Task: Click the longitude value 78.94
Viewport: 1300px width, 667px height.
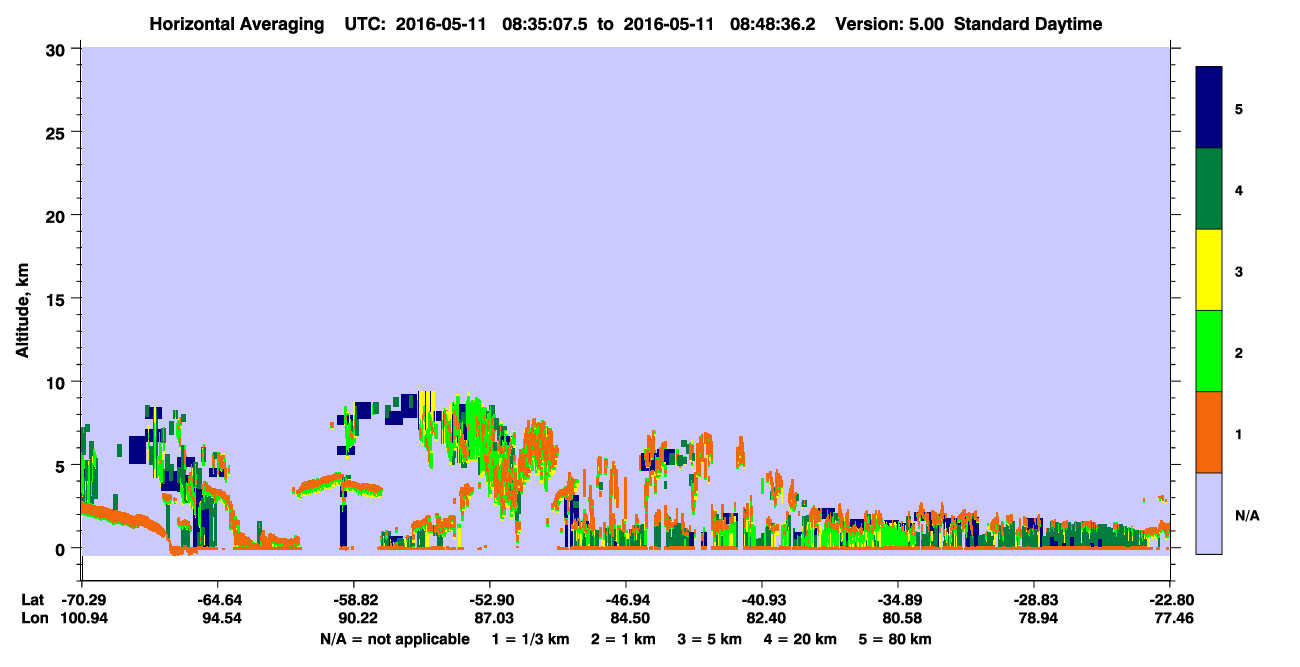Action: click(x=1034, y=619)
